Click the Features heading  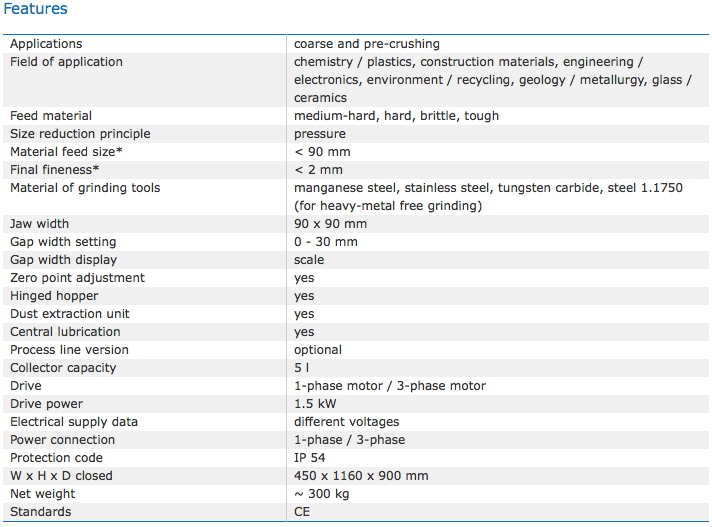coord(35,9)
